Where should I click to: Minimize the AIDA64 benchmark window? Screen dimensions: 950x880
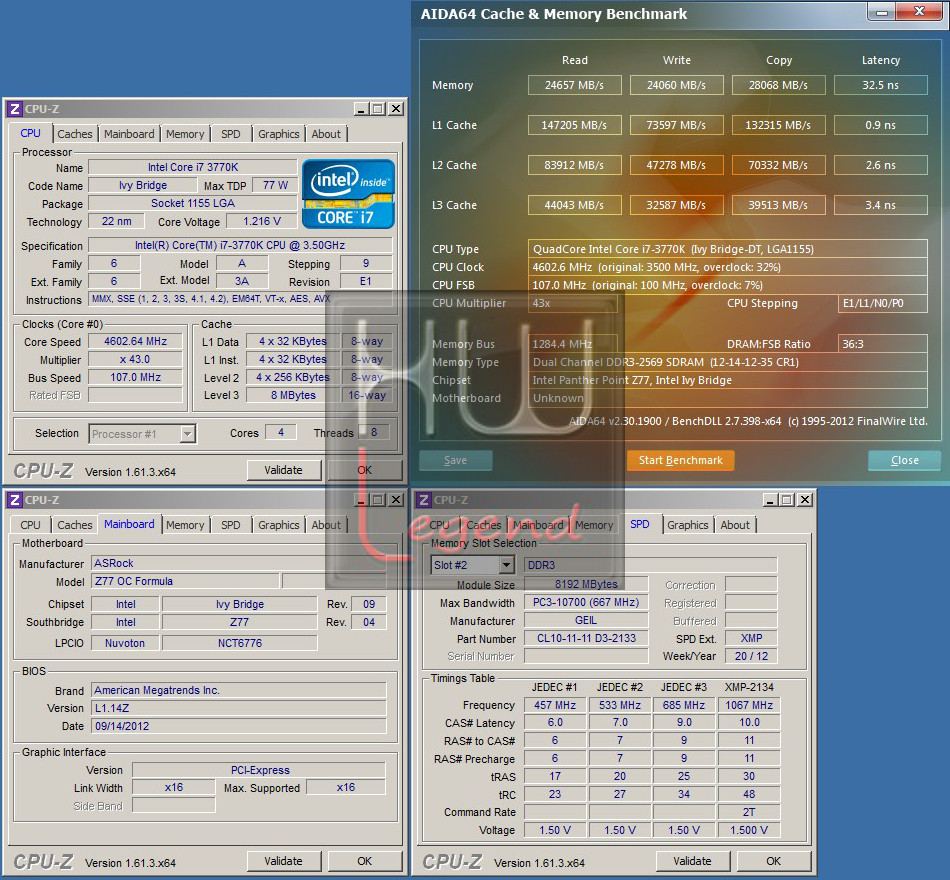(882, 12)
